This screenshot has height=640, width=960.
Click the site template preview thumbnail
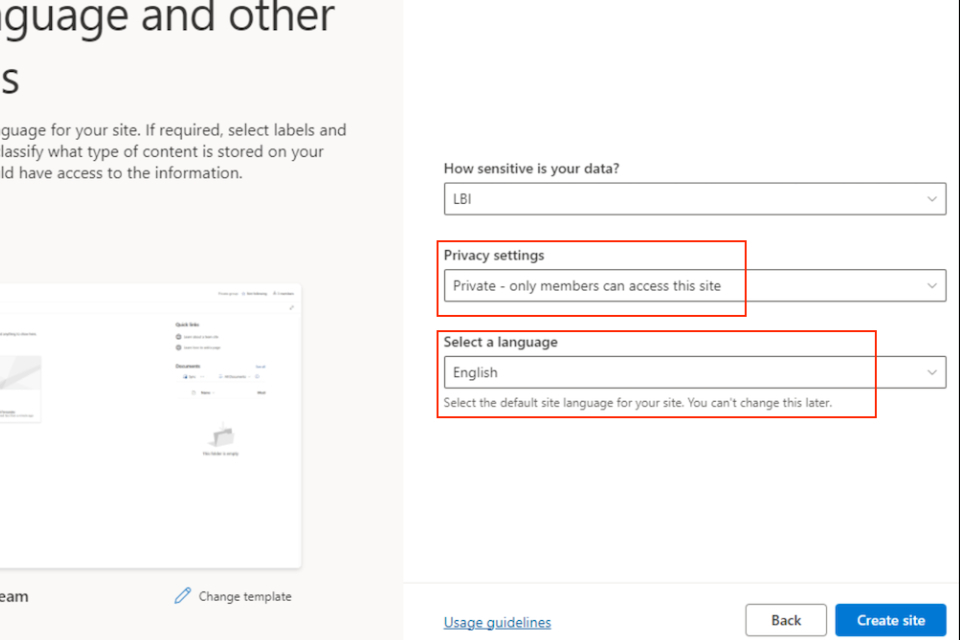150,425
